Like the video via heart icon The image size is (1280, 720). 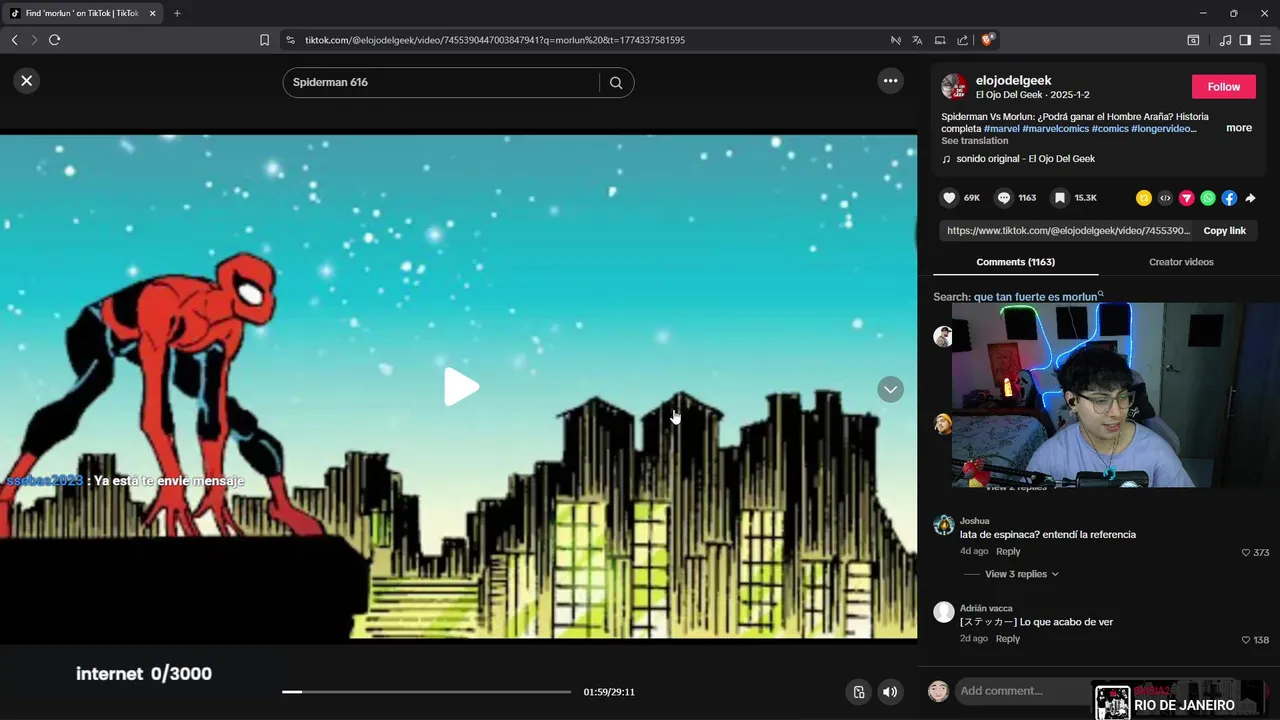pos(950,198)
